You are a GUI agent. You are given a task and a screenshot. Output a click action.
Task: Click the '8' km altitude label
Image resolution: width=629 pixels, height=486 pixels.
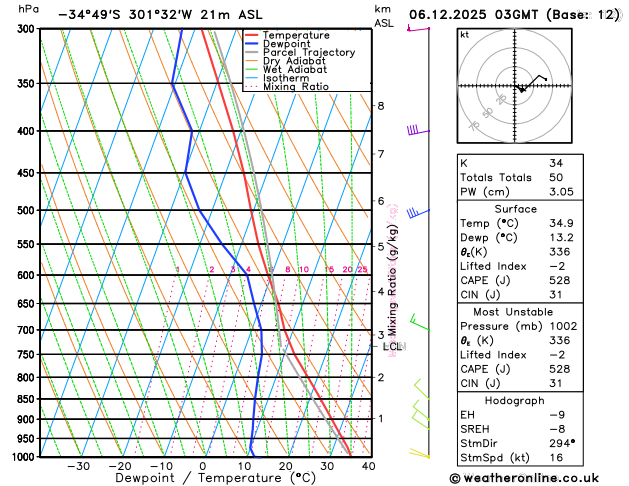(381, 106)
